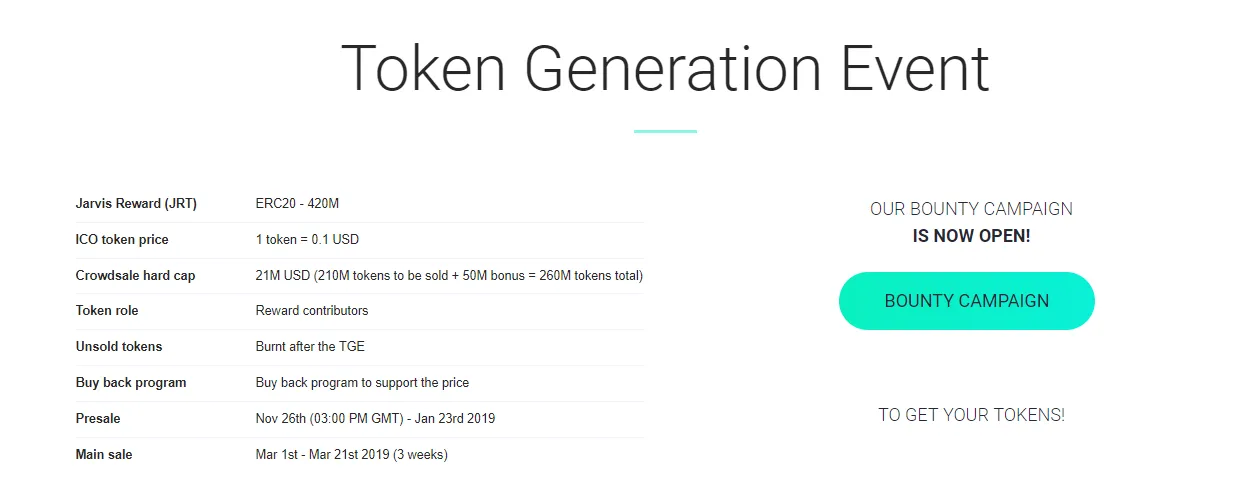Select the 21M USD hard cap details
The image size is (1253, 483).
coord(449,276)
